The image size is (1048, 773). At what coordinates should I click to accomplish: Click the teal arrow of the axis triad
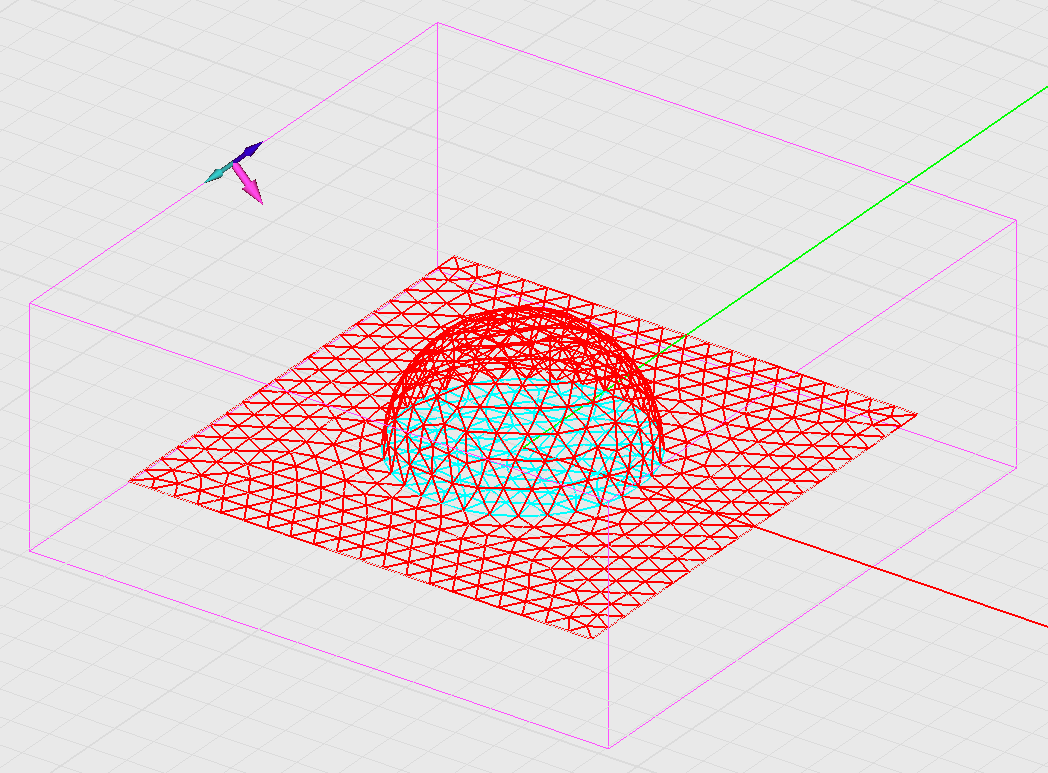217,175
